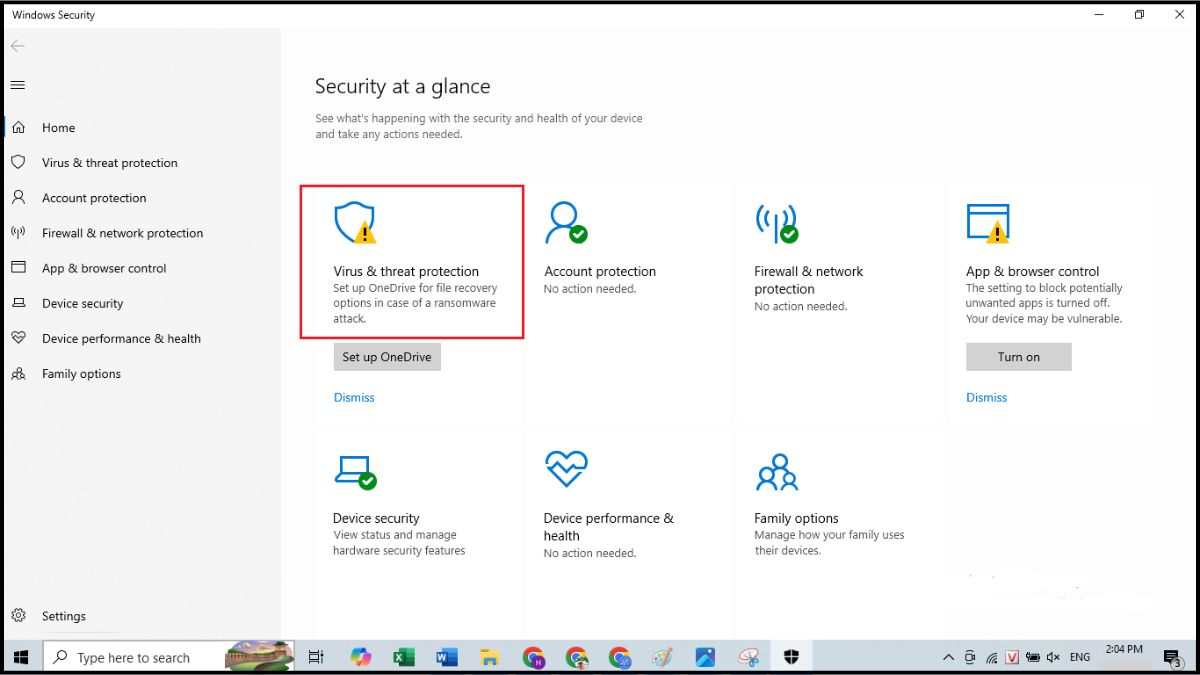
Task: Dismiss the Virus & threat protection notice
Action: [354, 397]
